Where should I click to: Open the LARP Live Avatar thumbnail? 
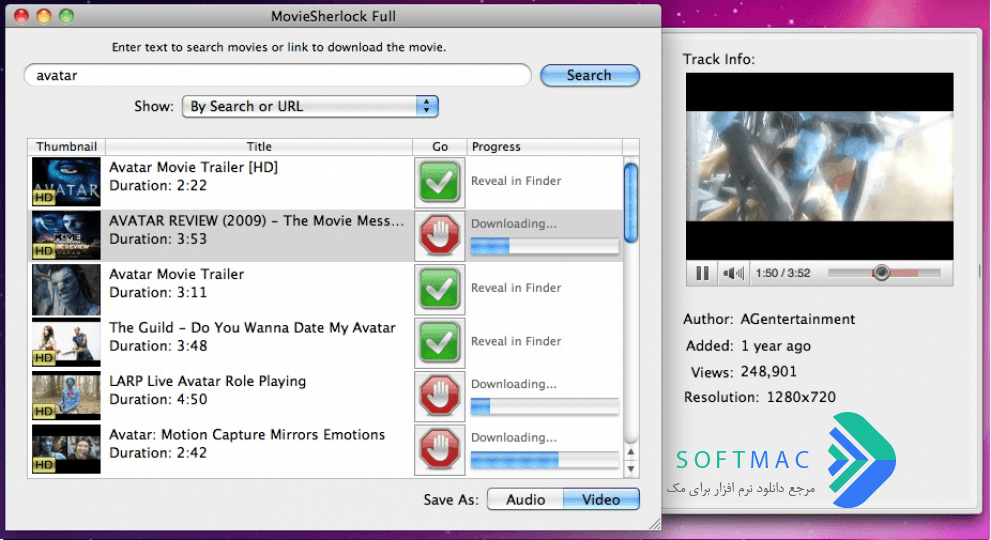pos(66,396)
